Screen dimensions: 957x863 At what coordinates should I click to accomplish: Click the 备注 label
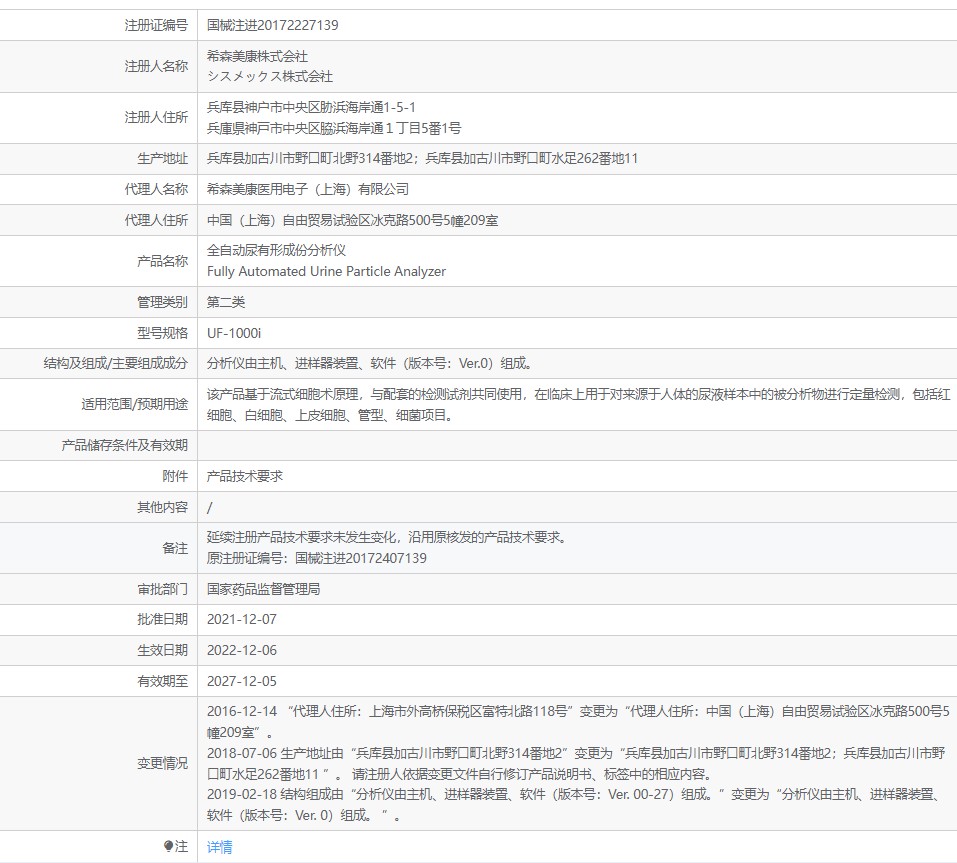(175, 548)
